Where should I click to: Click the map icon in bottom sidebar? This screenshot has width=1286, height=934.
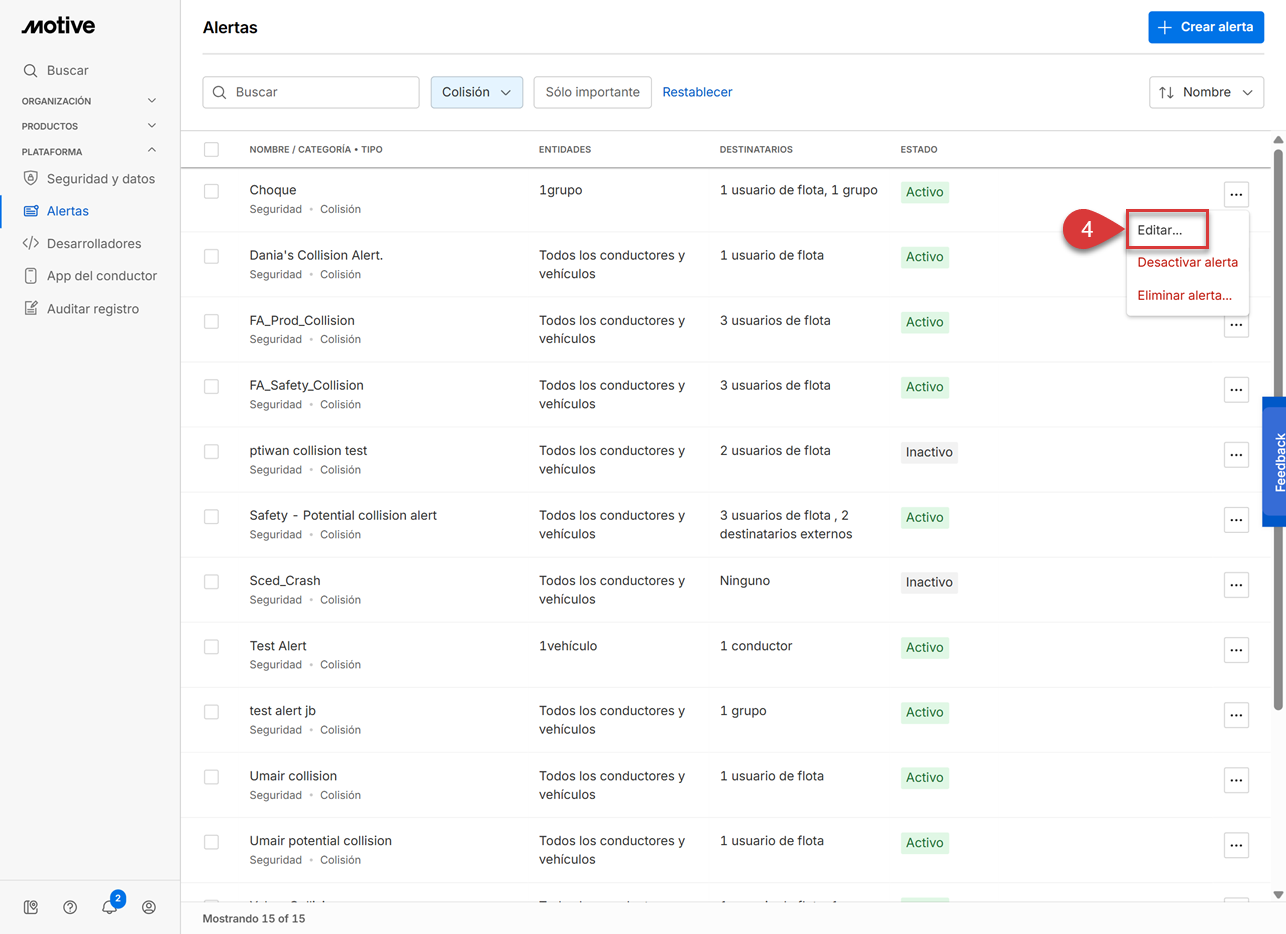(x=31, y=907)
